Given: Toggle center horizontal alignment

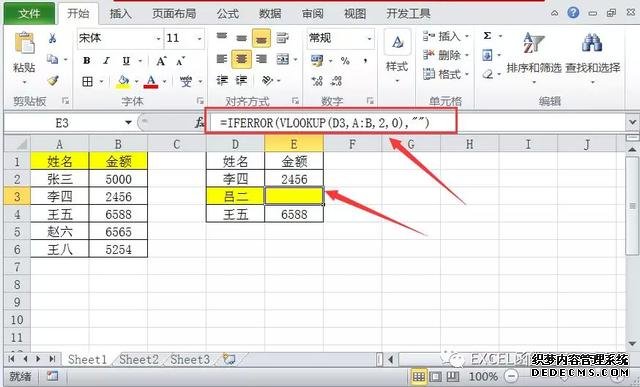Looking at the screenshot, I should 241,60.
